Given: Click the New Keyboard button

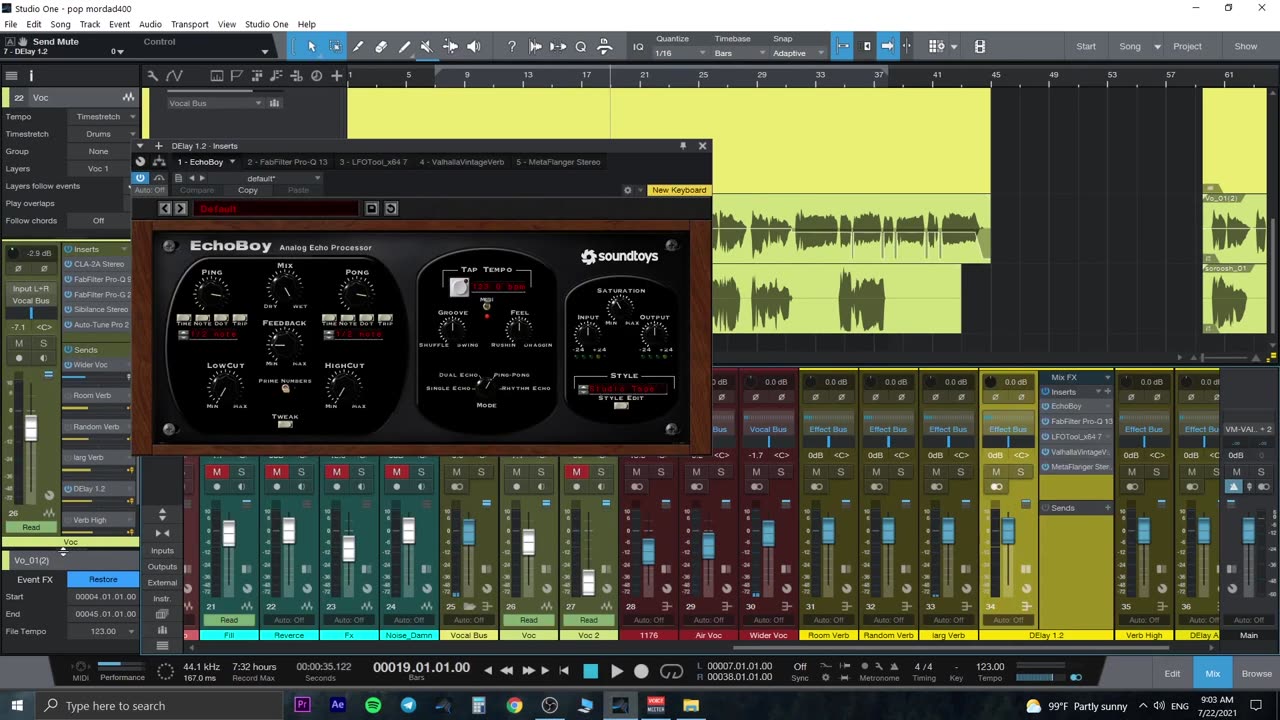Looking at the screenshot, I should tap(679, 190).
